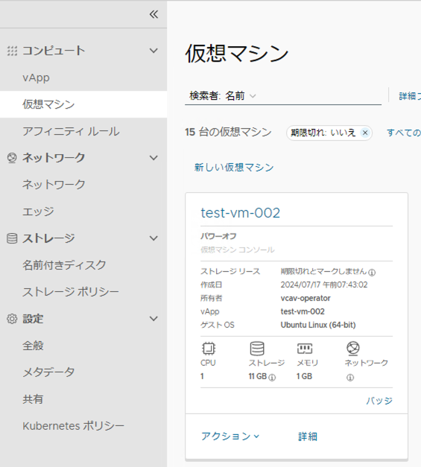Collapse the sidebar with the double-chevron icon
Image resolution: width=421 pixels, height=467 pixels.
pos(154,14)
